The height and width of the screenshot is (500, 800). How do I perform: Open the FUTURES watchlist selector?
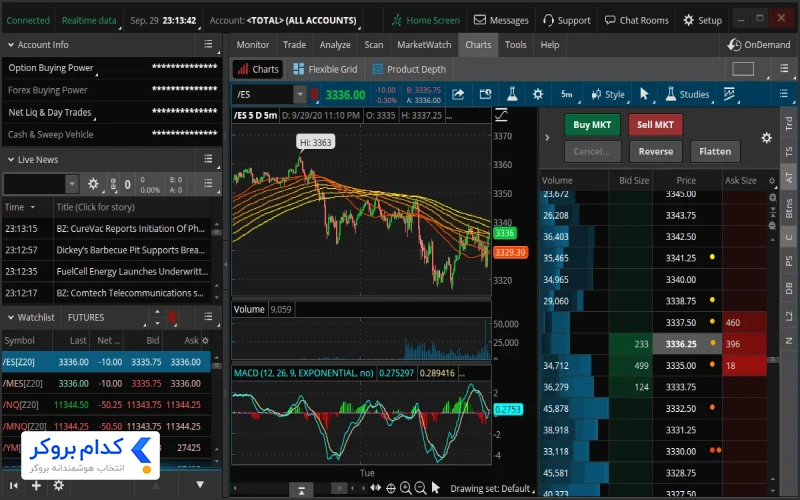[105, 317]
